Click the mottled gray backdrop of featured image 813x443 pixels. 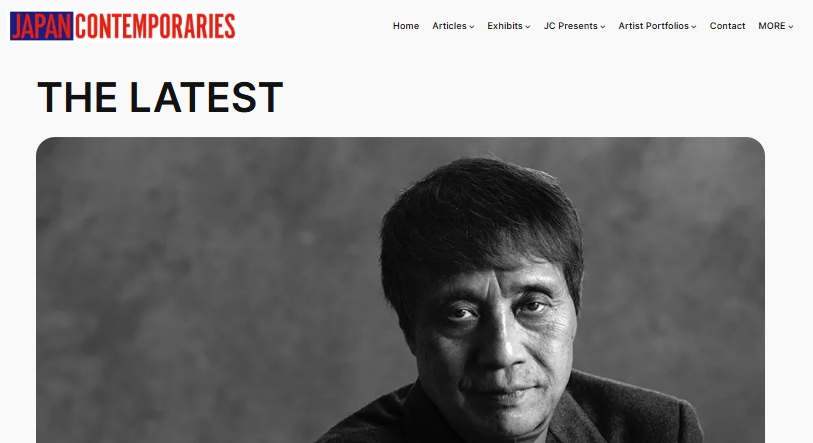click(x=207, y=285)
